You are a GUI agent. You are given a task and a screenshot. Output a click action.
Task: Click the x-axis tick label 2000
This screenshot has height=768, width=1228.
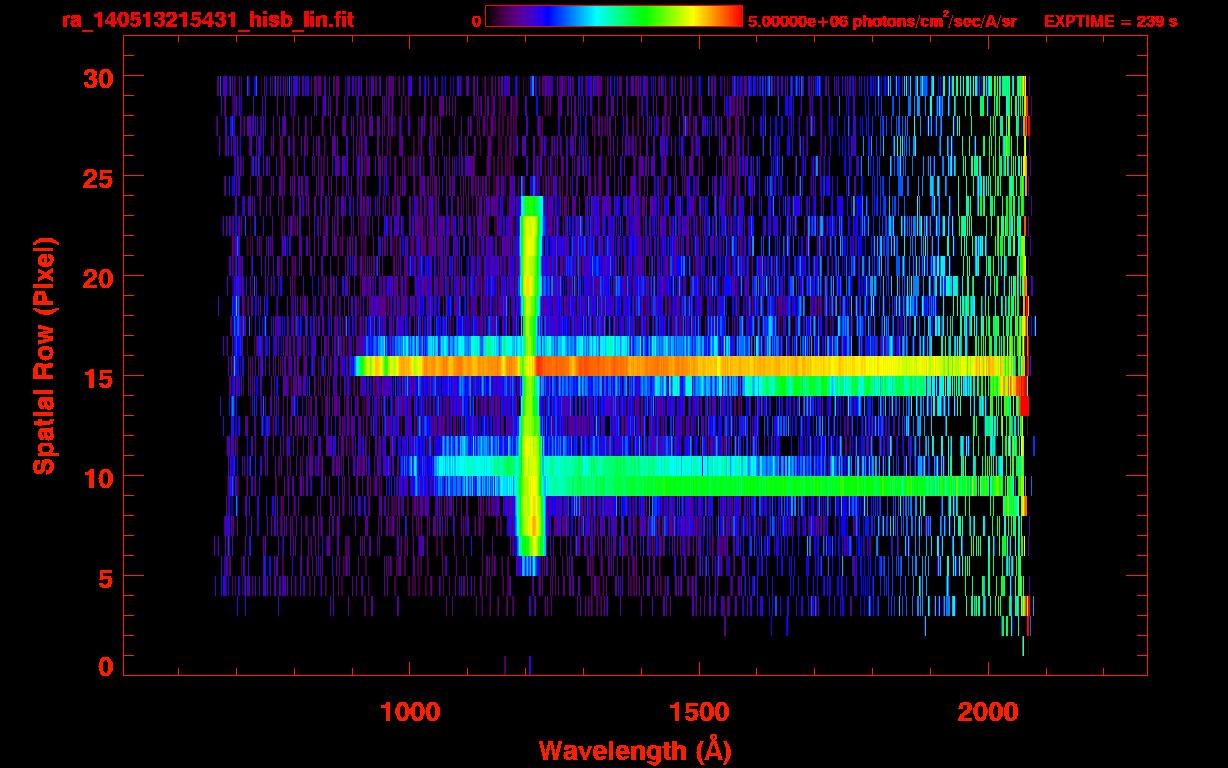click(x=988, y=712)
